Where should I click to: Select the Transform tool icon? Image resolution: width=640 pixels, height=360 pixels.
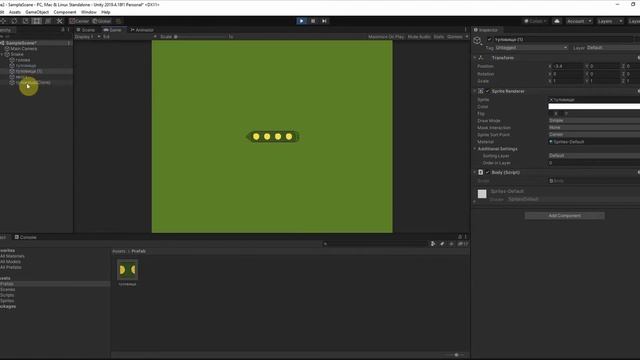click(48, 21)
